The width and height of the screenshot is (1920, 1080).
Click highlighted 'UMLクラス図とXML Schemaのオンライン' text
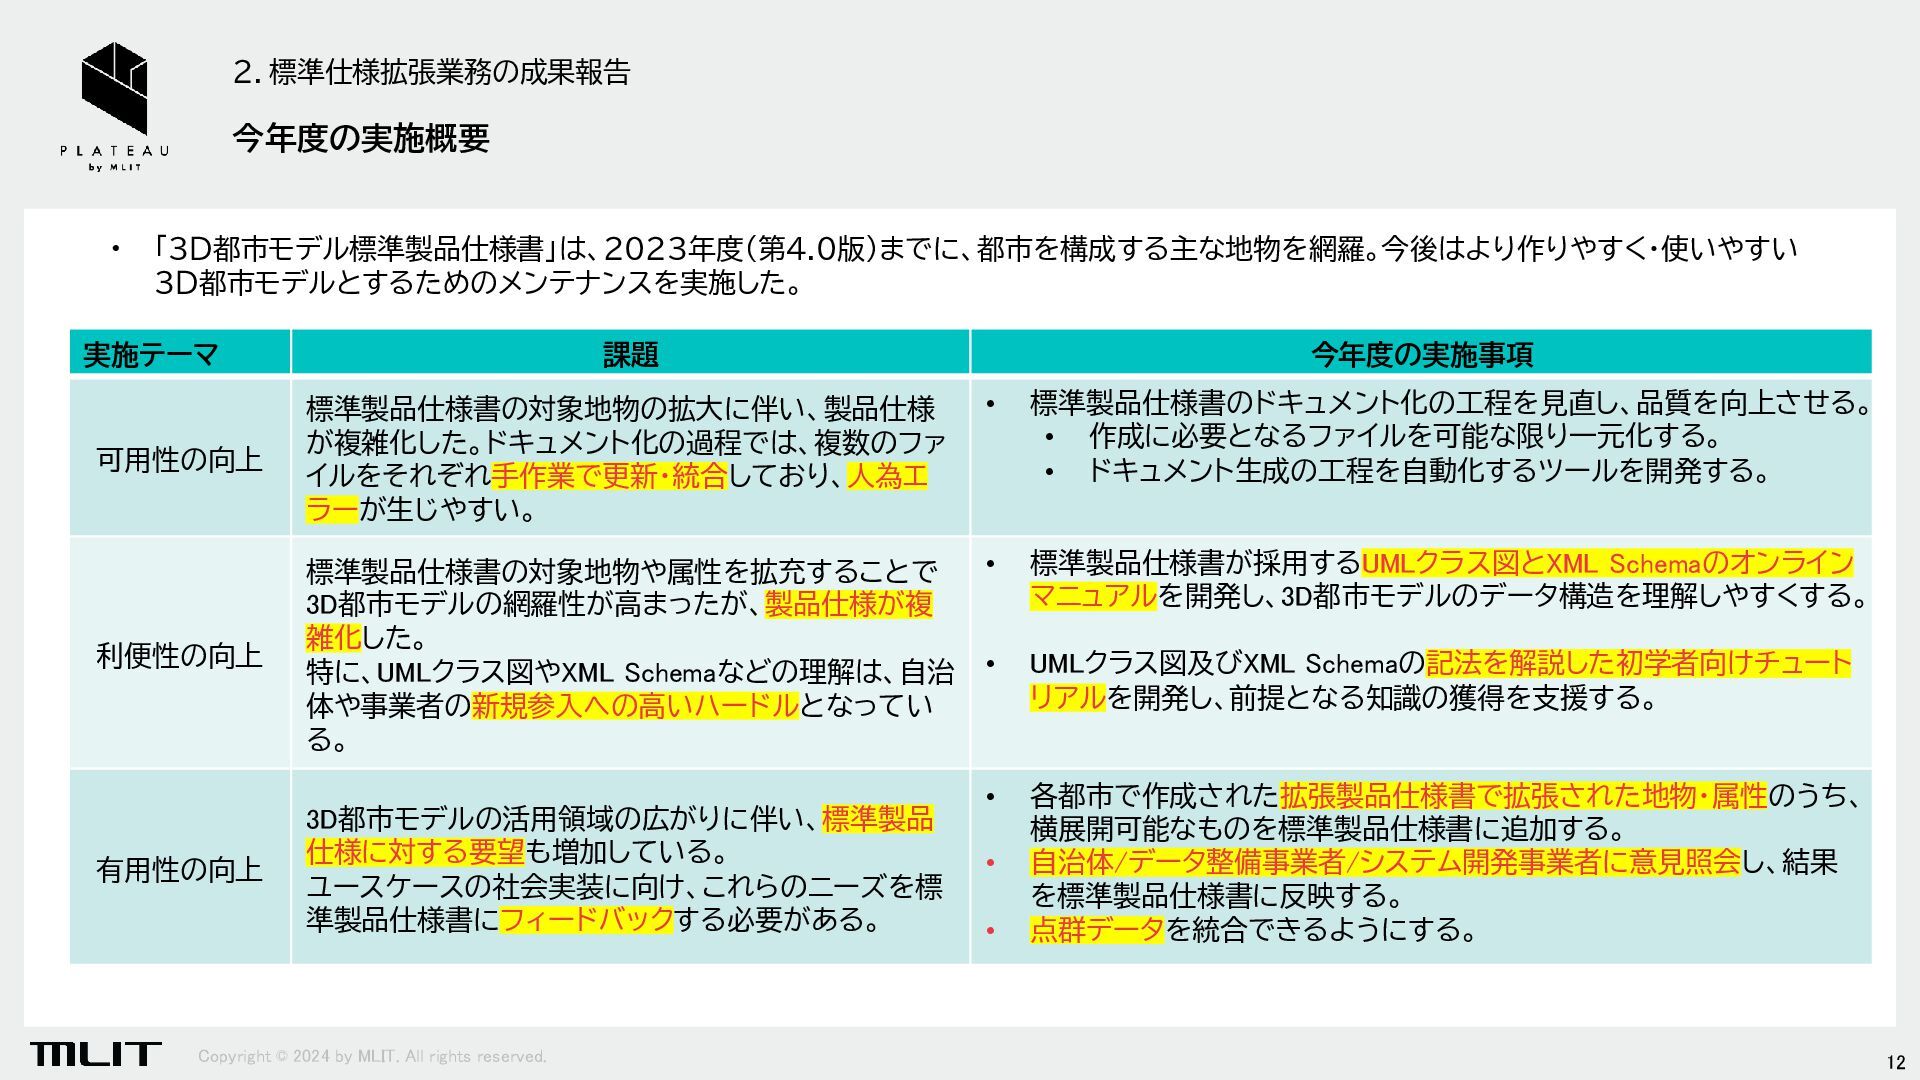pyautogui.click(x=1607, y=563)
